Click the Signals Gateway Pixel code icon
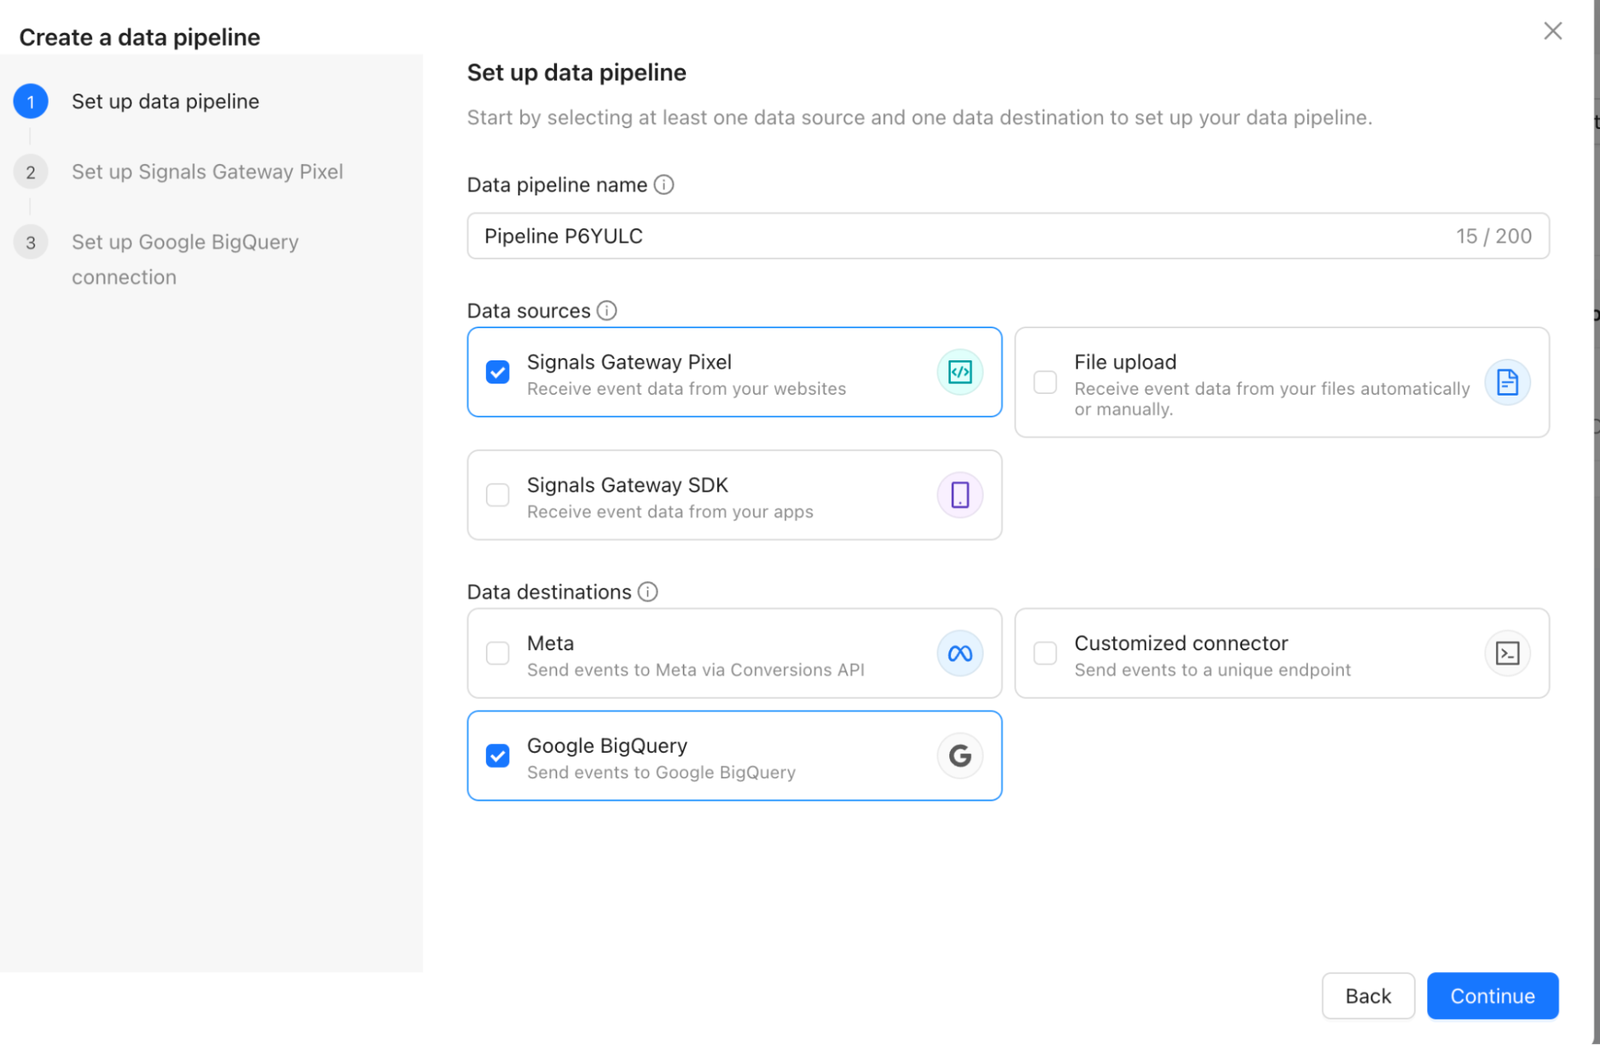1600x1045 pixels. click(959, 372)
